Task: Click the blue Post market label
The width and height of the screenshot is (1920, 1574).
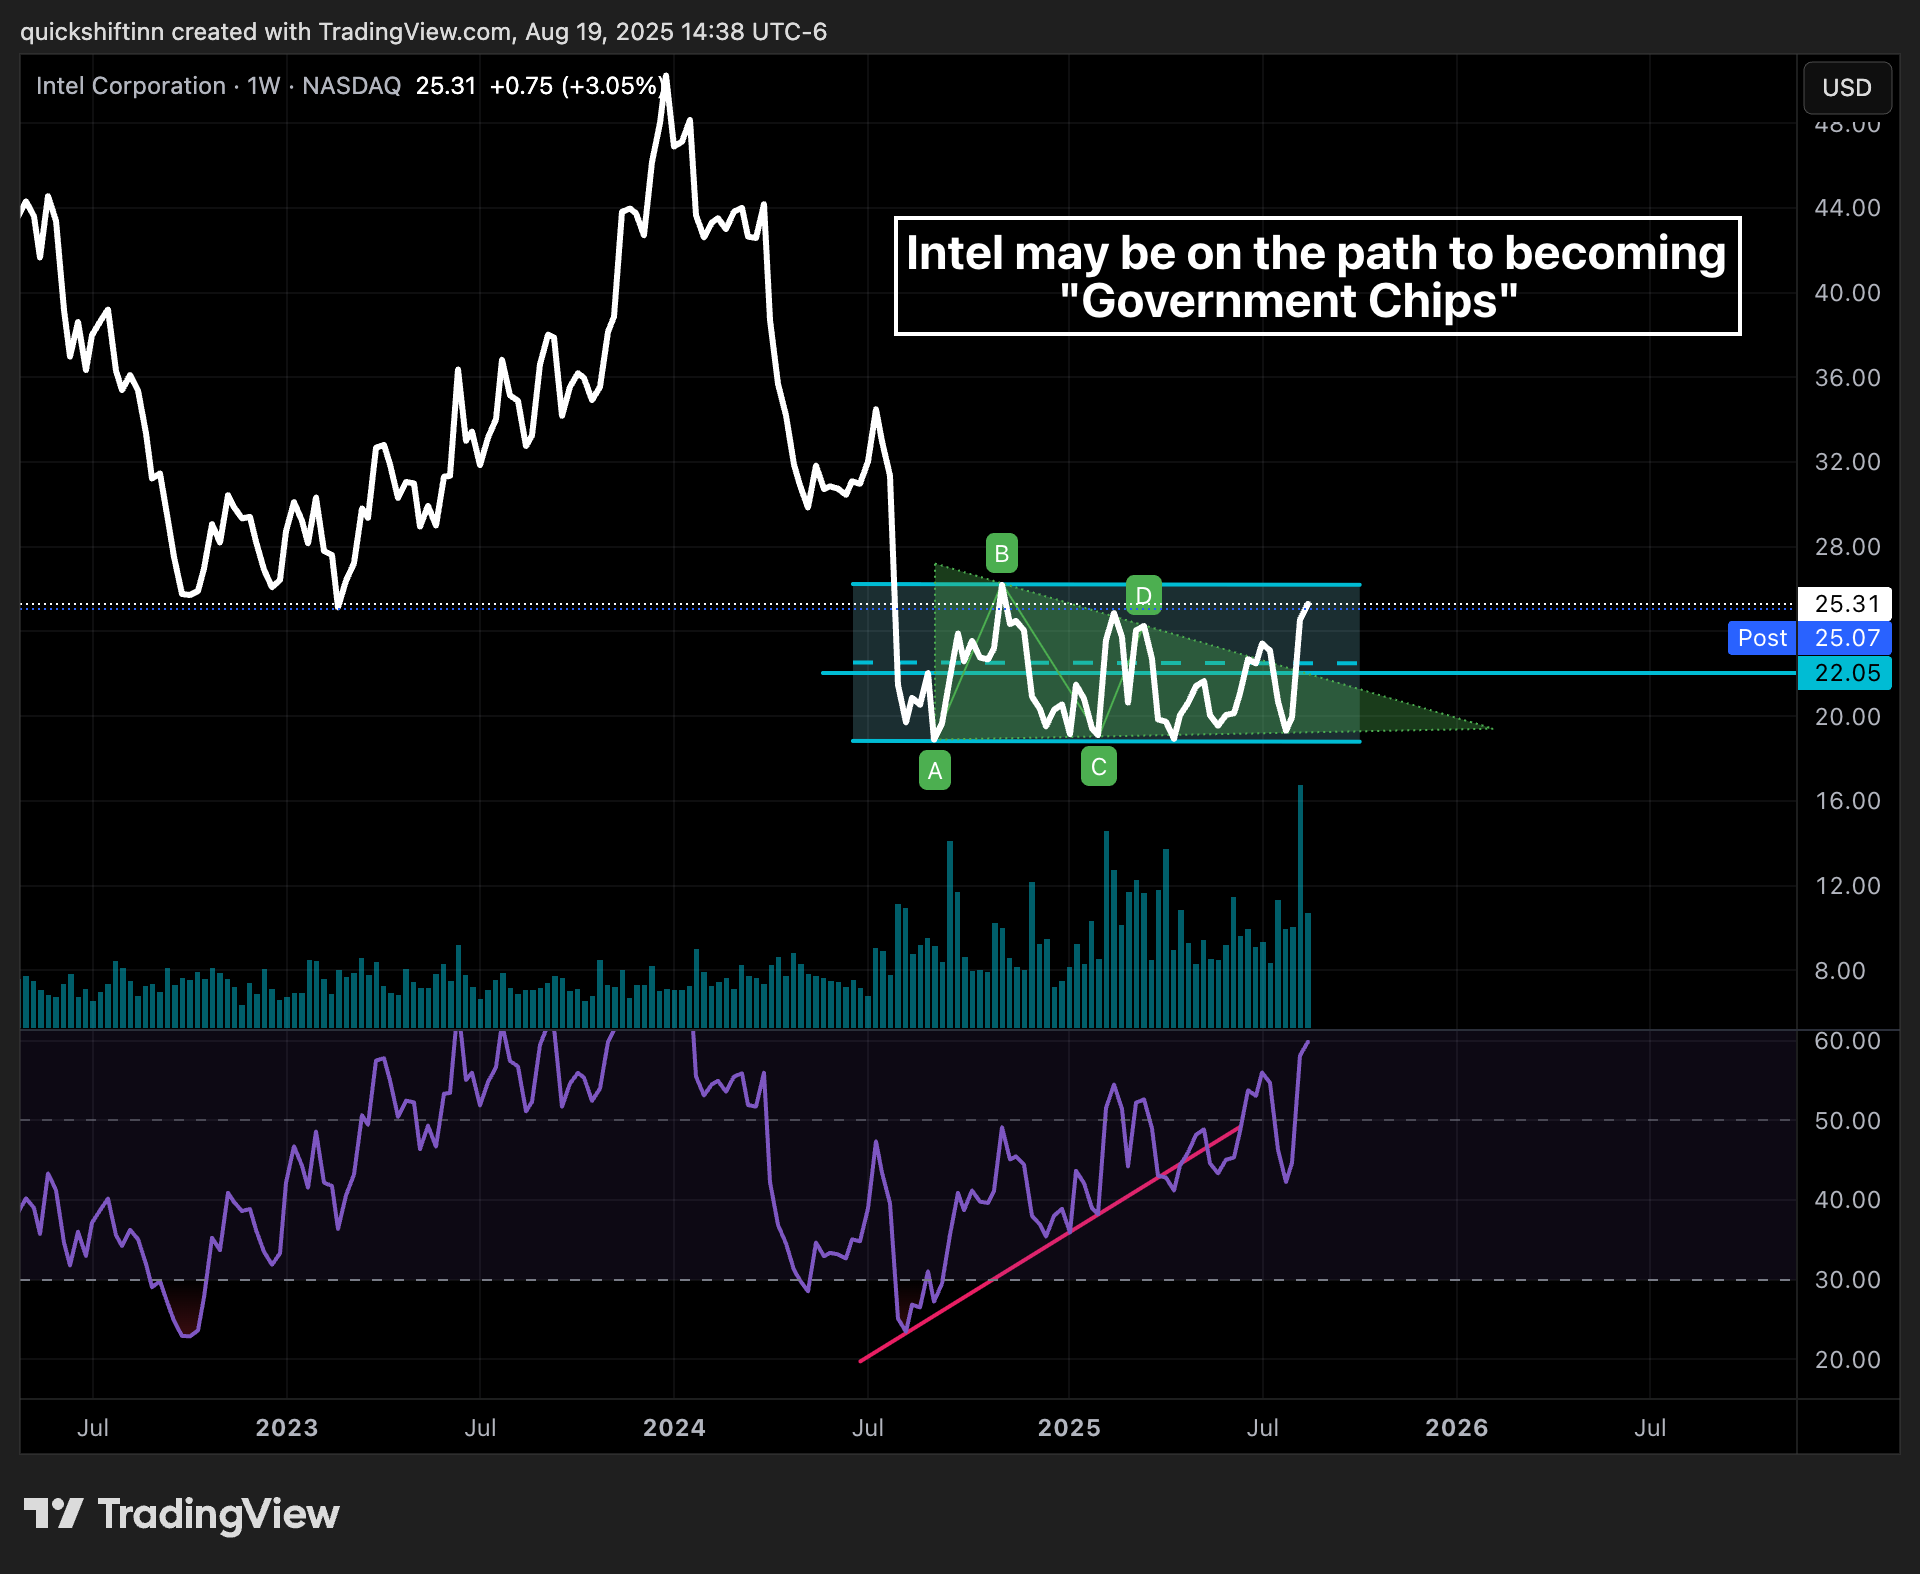Action: click(1762, 638)
